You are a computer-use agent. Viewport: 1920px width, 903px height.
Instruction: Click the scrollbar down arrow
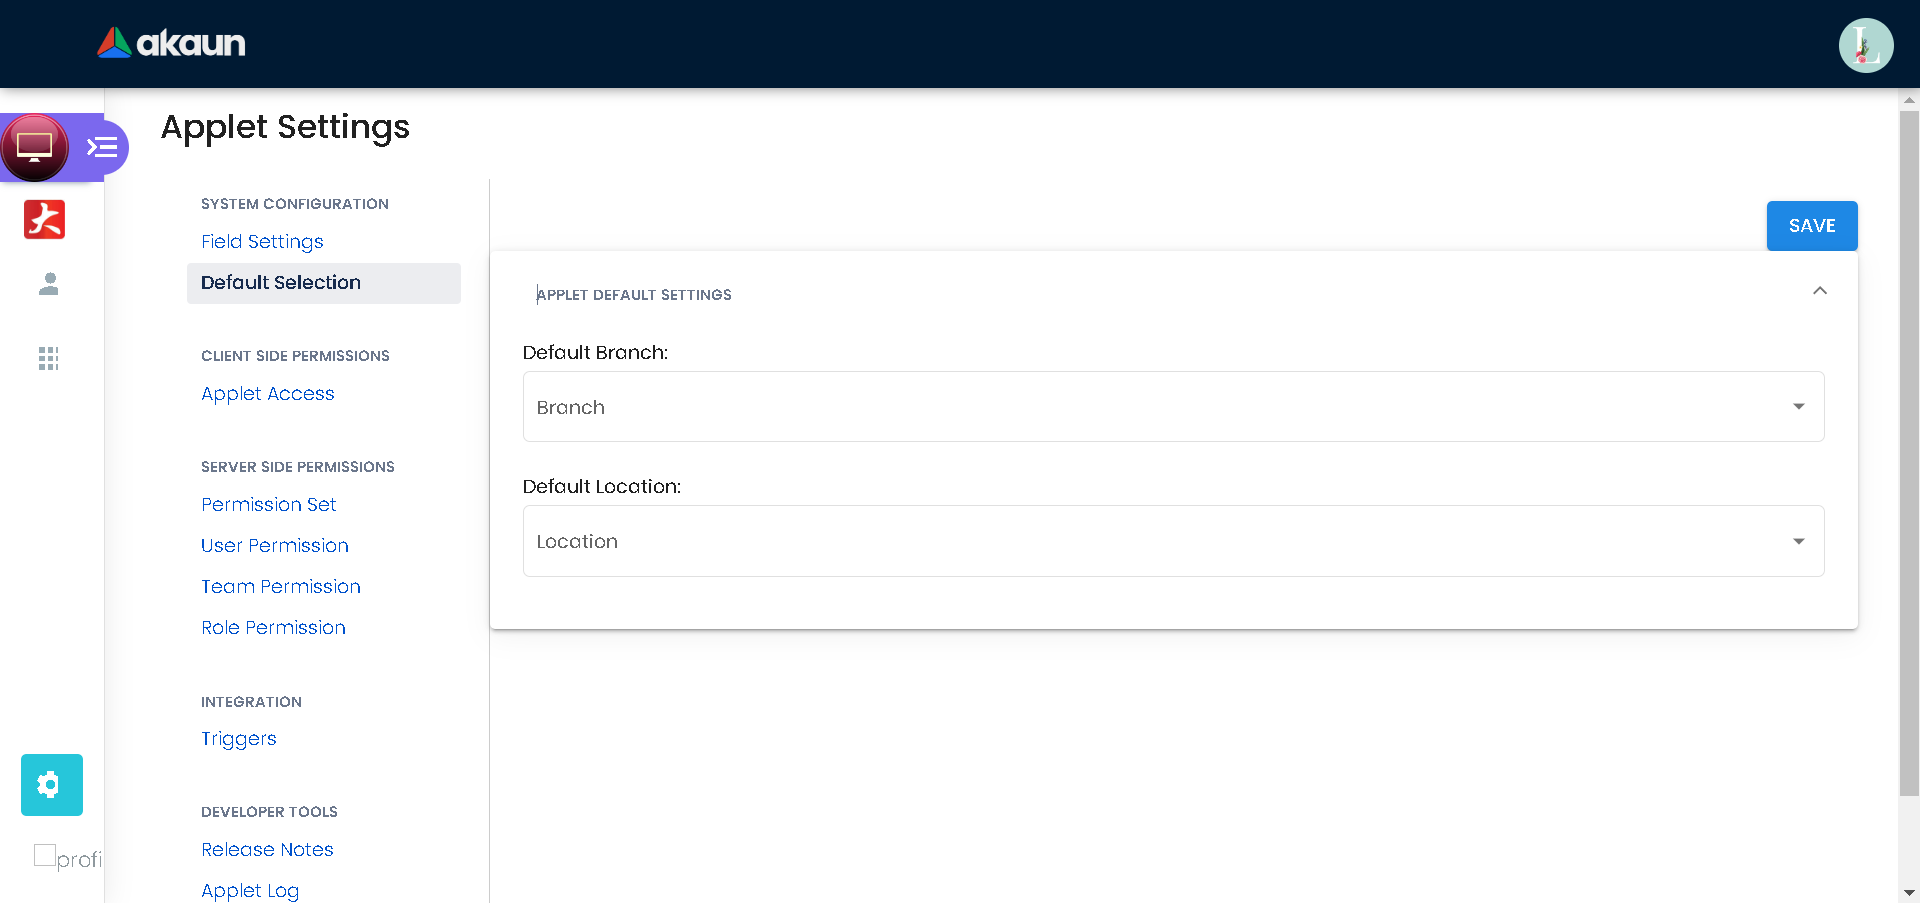click(1909, 892)
